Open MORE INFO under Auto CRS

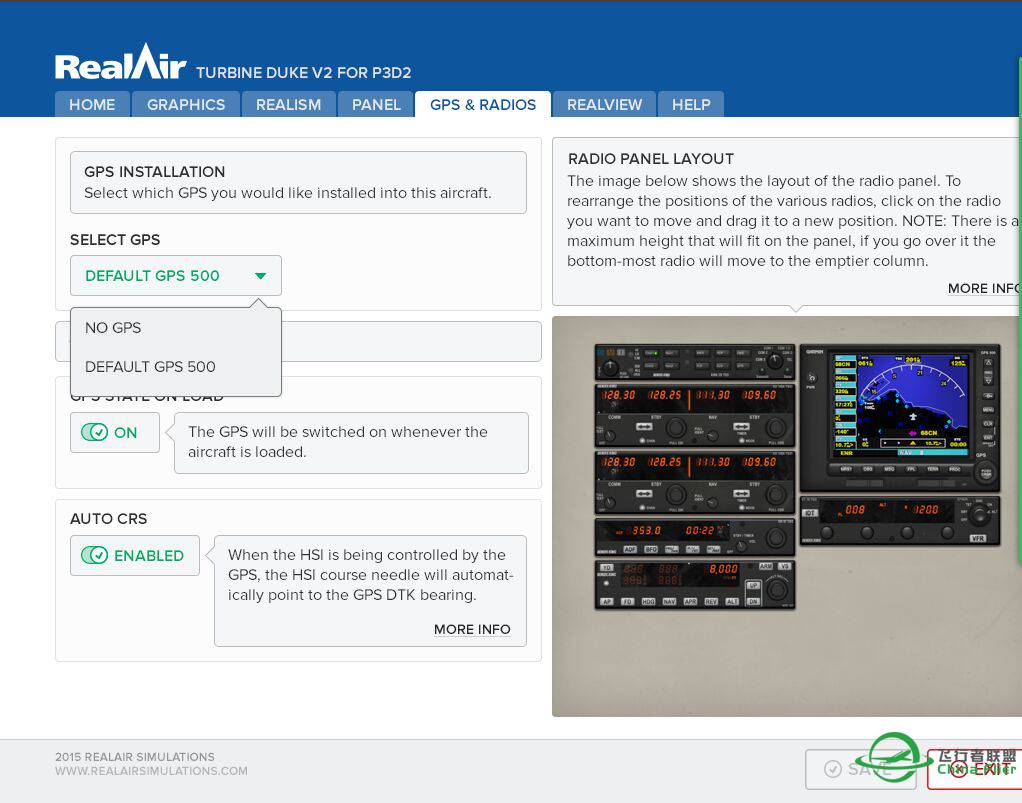pyautogui.click(x=472, y=629)
